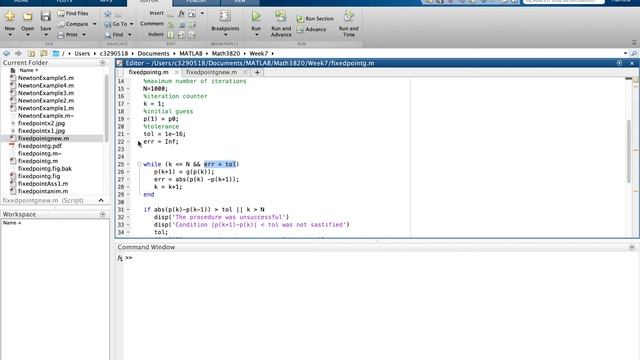Open the New dropdown arrow
Screen dimensions: 640x360
click(x=10, y=35)
